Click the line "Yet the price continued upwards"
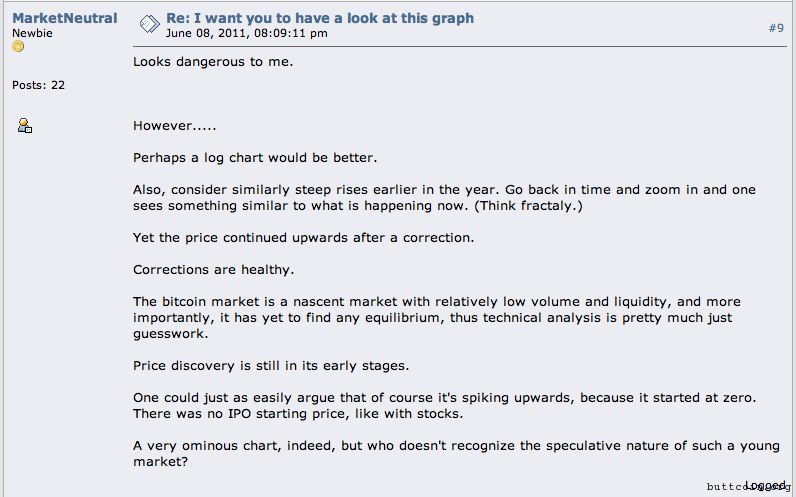796x497 pixels. pyautogui.click(x=303, y=238)
